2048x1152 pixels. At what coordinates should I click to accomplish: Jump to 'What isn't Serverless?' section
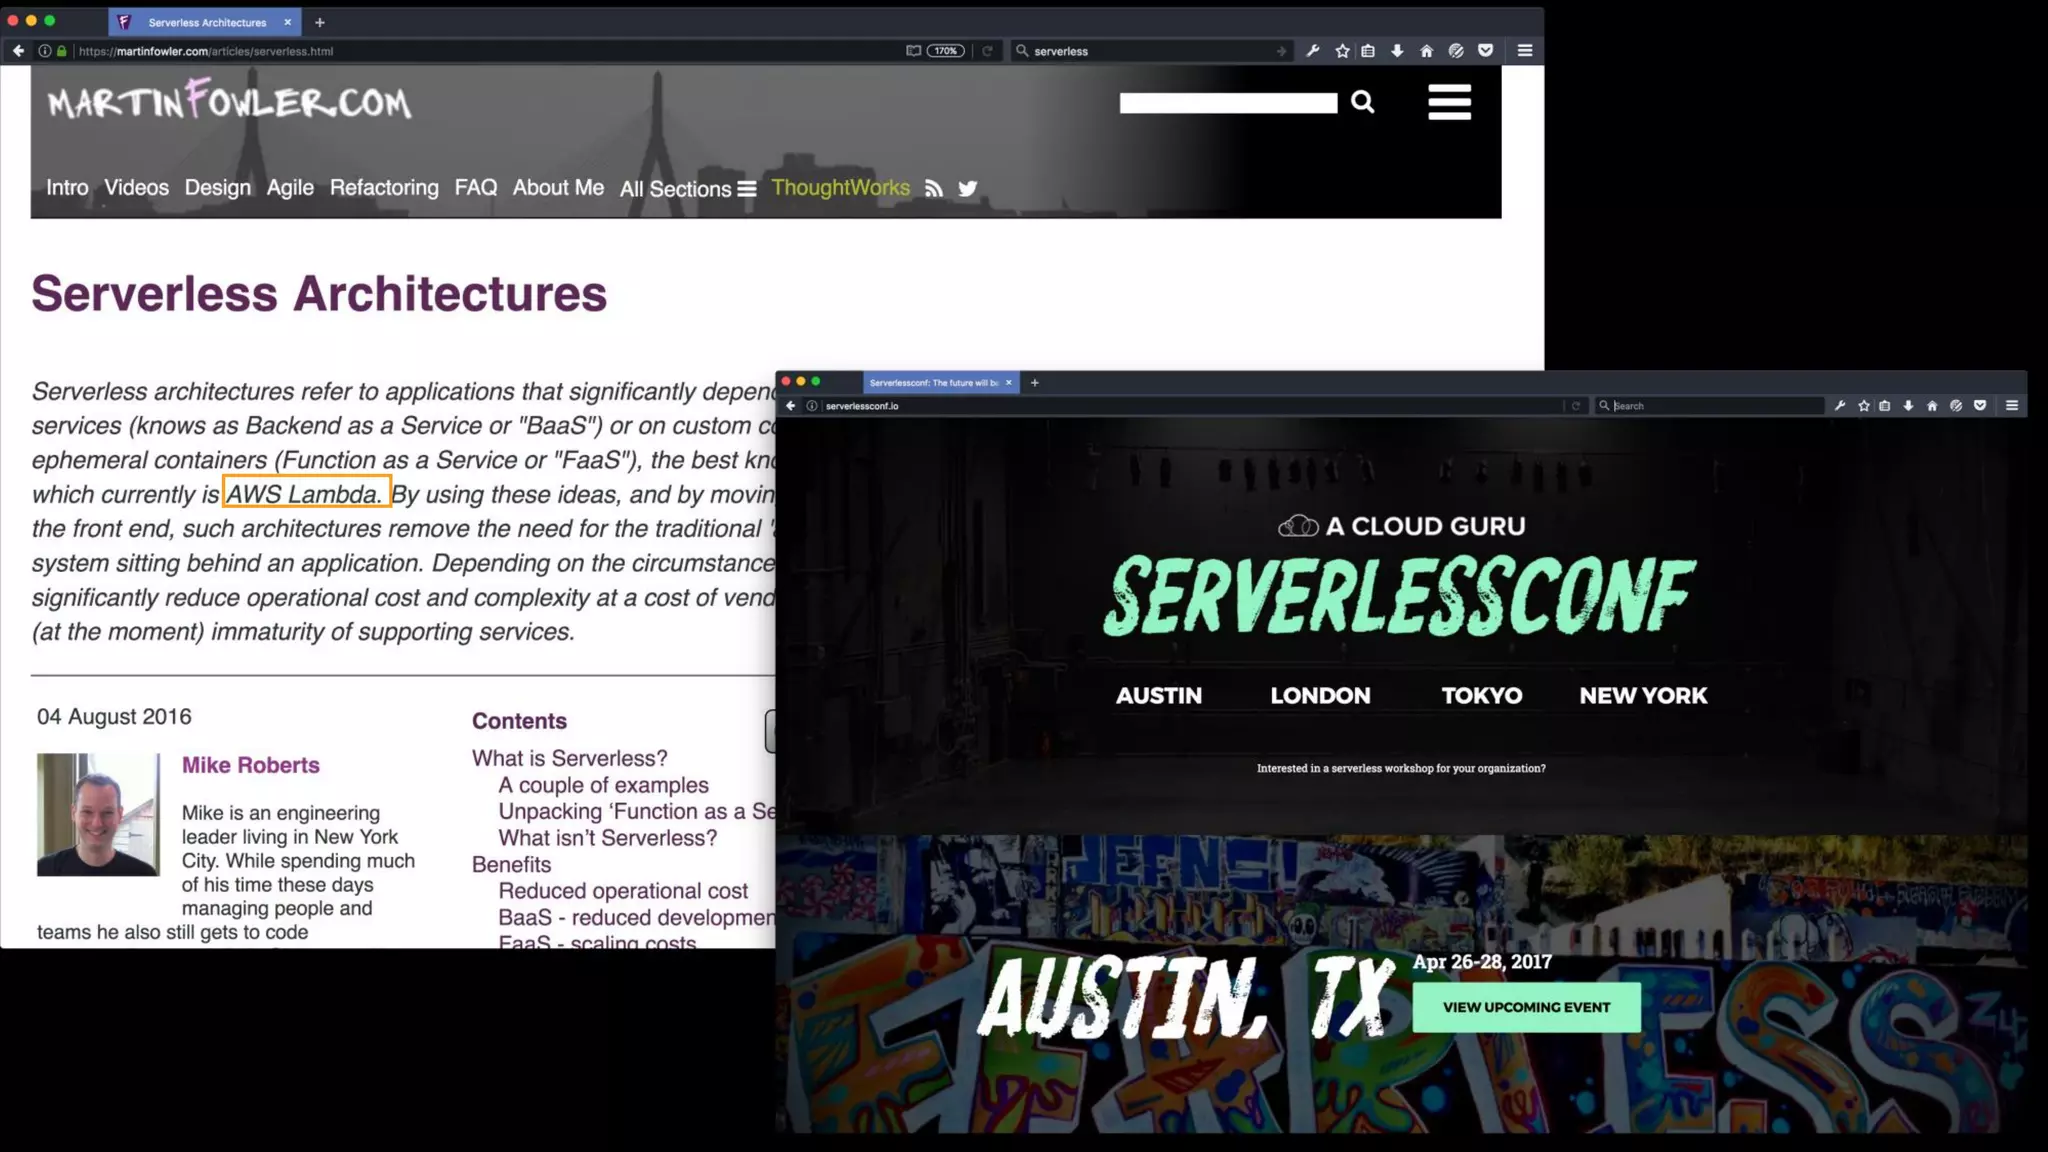click(607, 838)
